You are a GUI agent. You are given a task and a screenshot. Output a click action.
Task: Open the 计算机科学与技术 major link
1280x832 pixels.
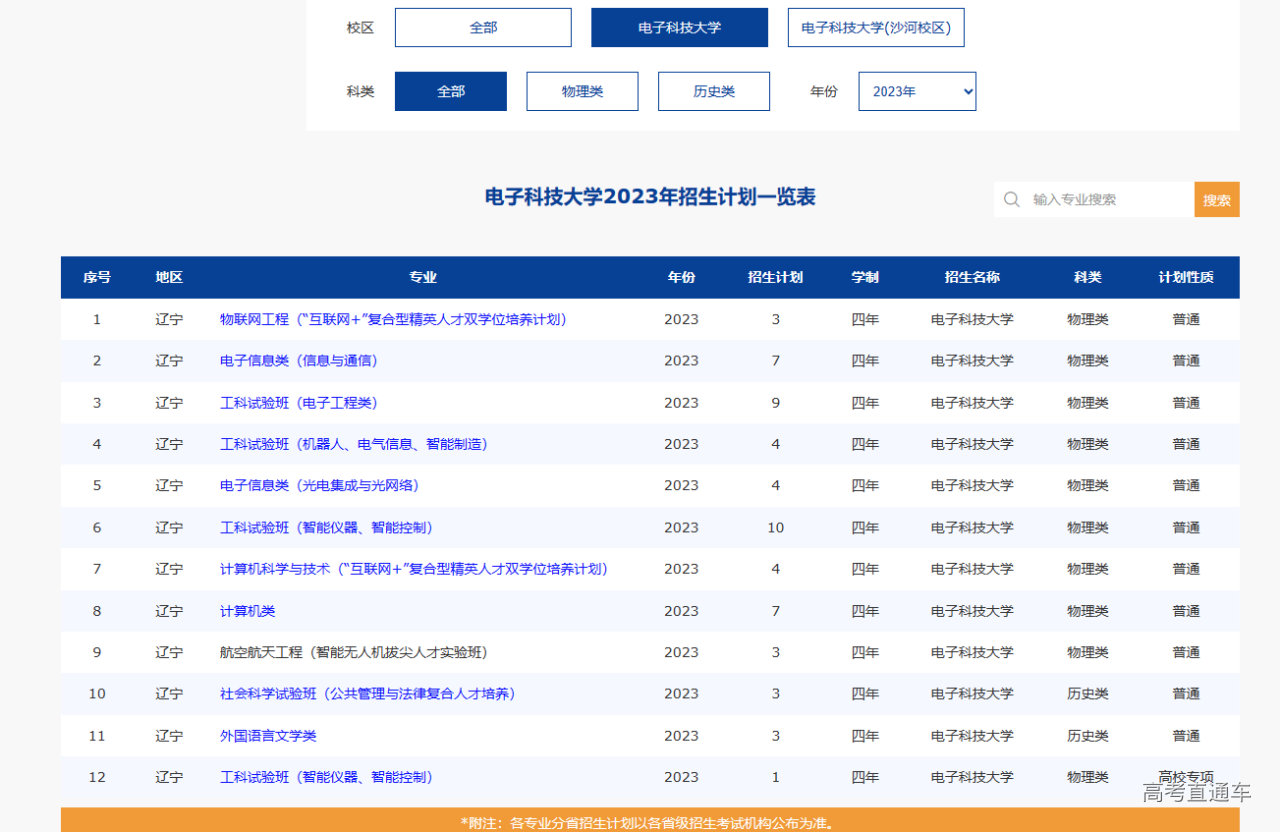coord(412,568)
